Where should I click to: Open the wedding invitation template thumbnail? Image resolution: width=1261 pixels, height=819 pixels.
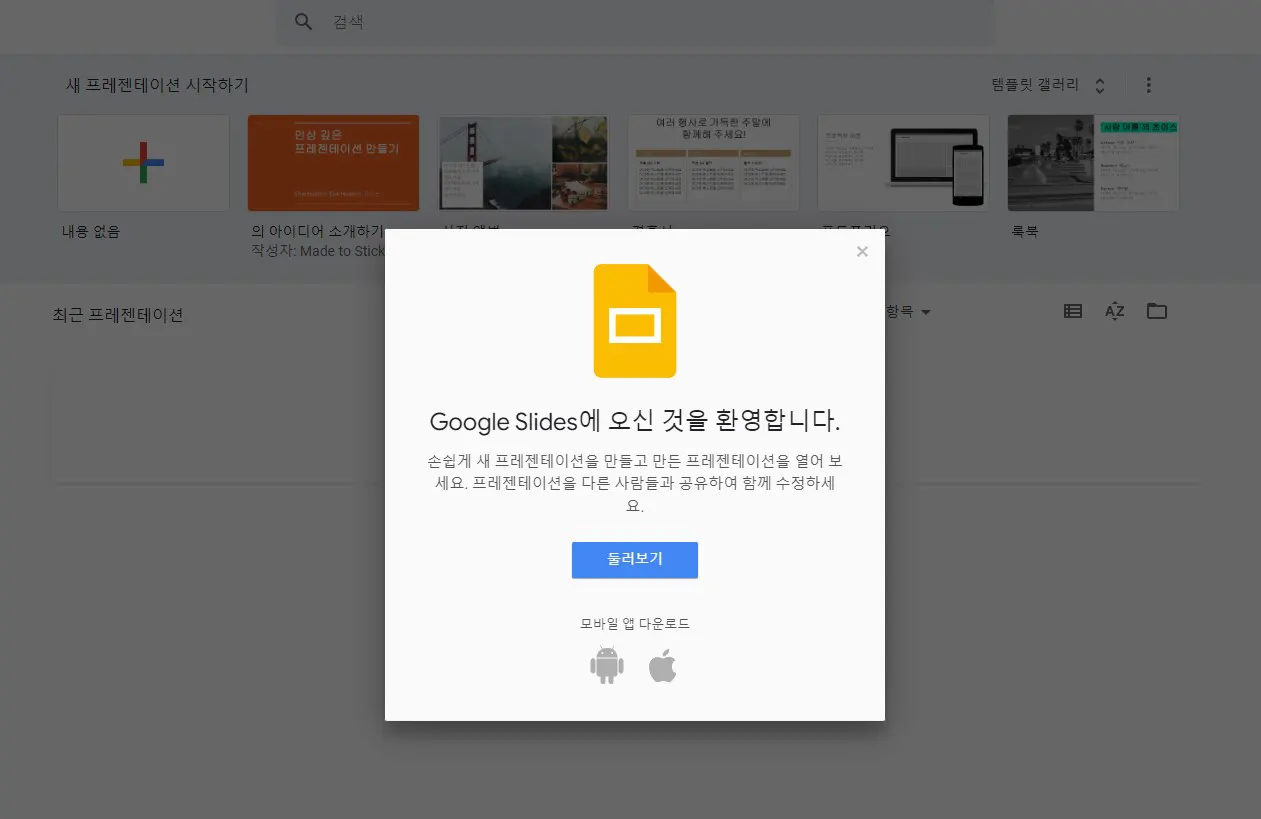(713, 162)
